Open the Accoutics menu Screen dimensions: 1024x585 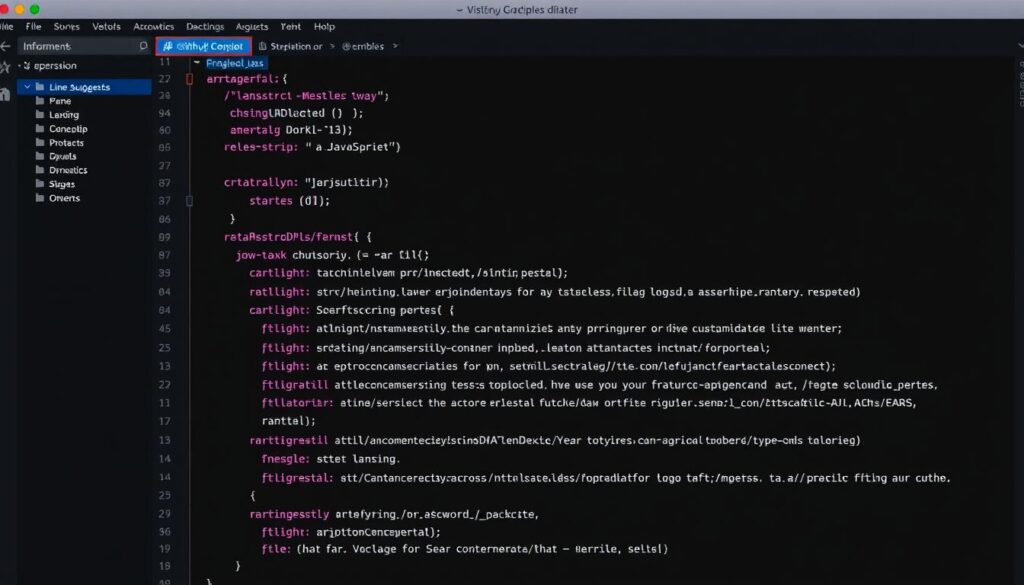tap(153, 27)
